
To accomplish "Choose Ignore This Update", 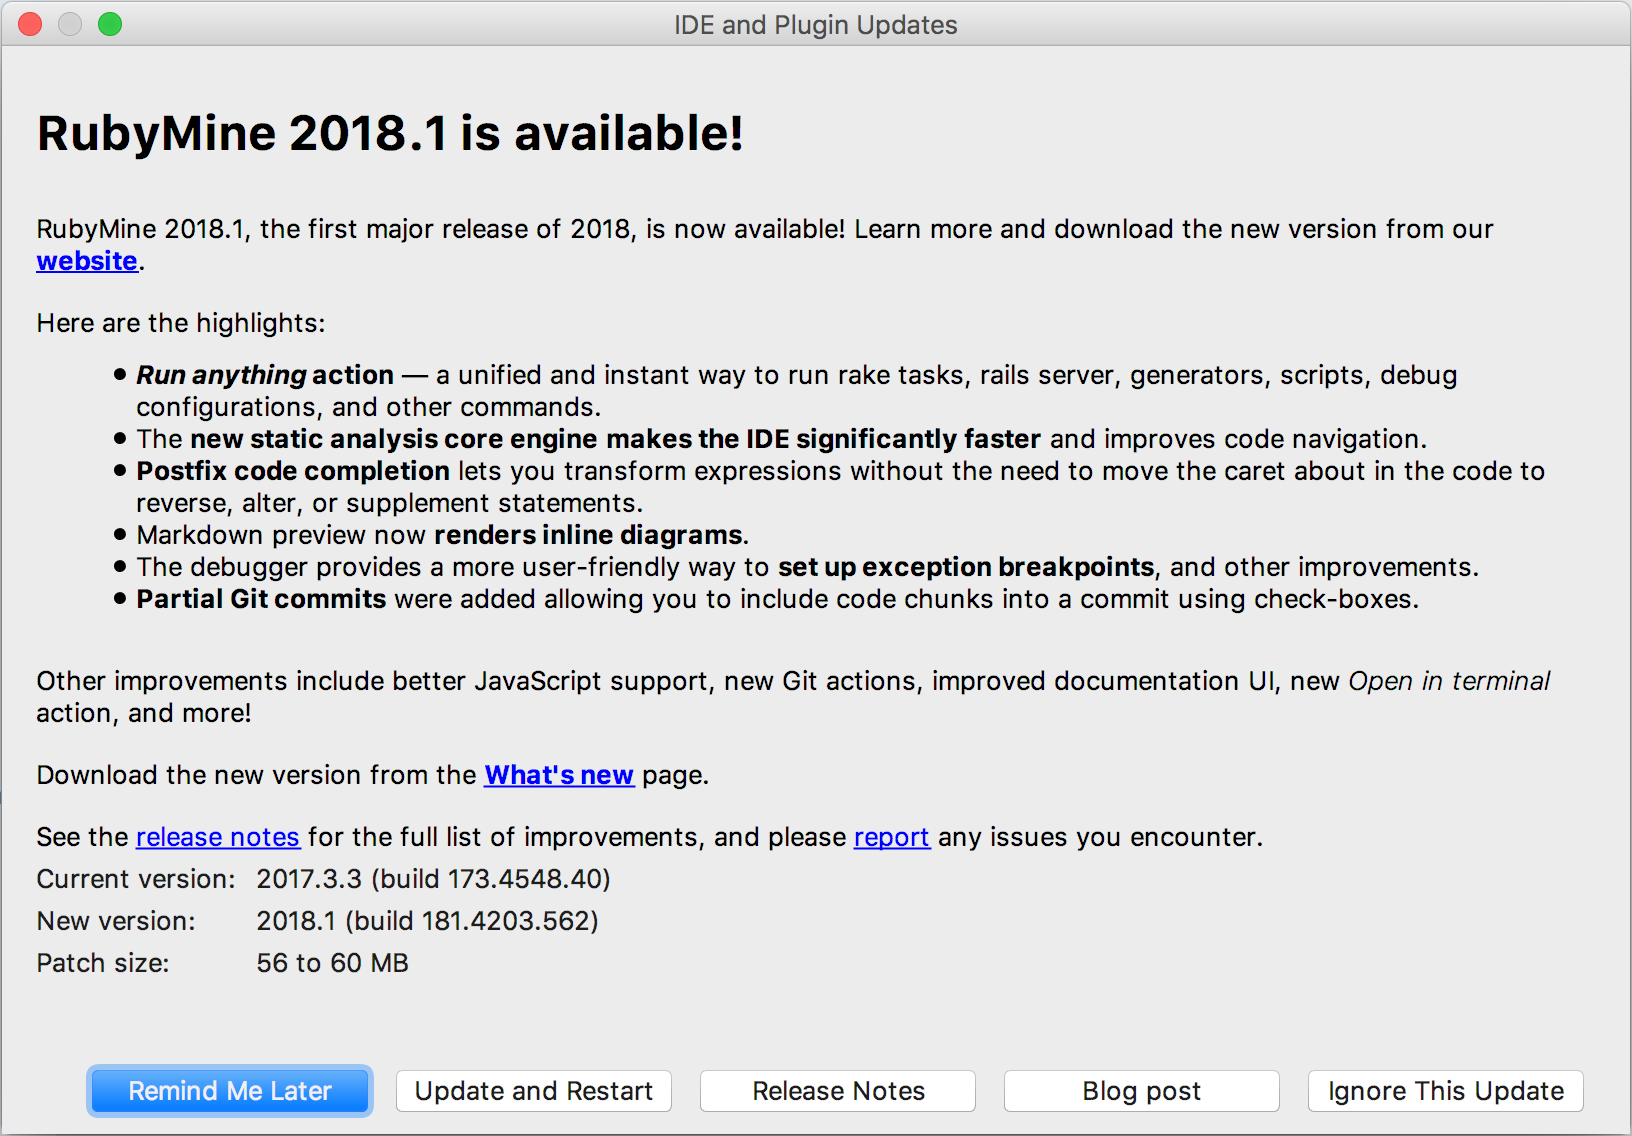I will (1446, 1091).
